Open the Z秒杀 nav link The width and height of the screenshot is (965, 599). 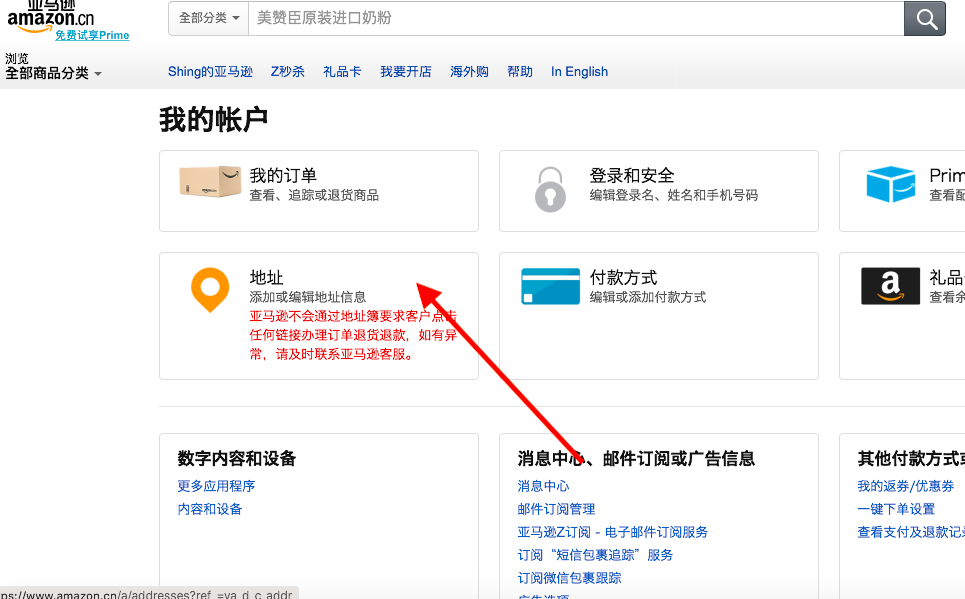coord(287,72)
